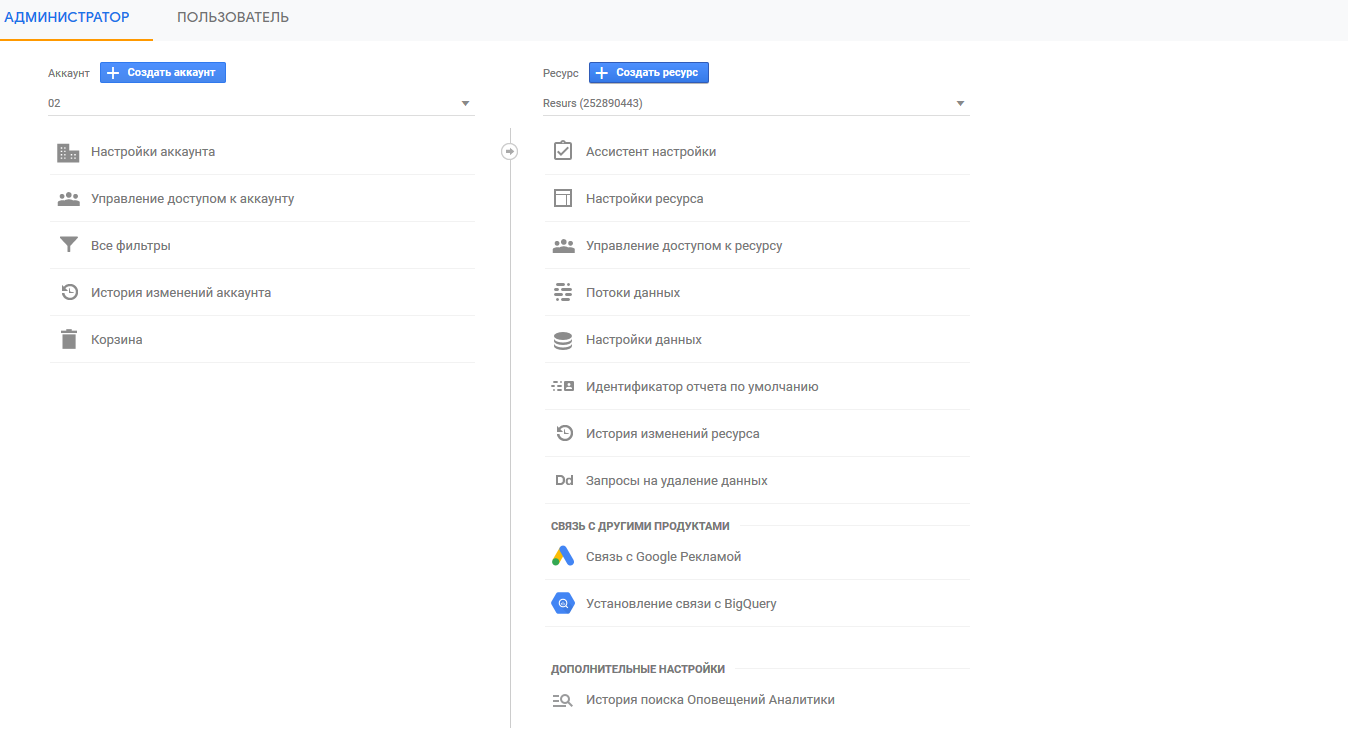Click the trash bin icon
This screenshot has width=1348, height=748.
[x=68, y=340]
